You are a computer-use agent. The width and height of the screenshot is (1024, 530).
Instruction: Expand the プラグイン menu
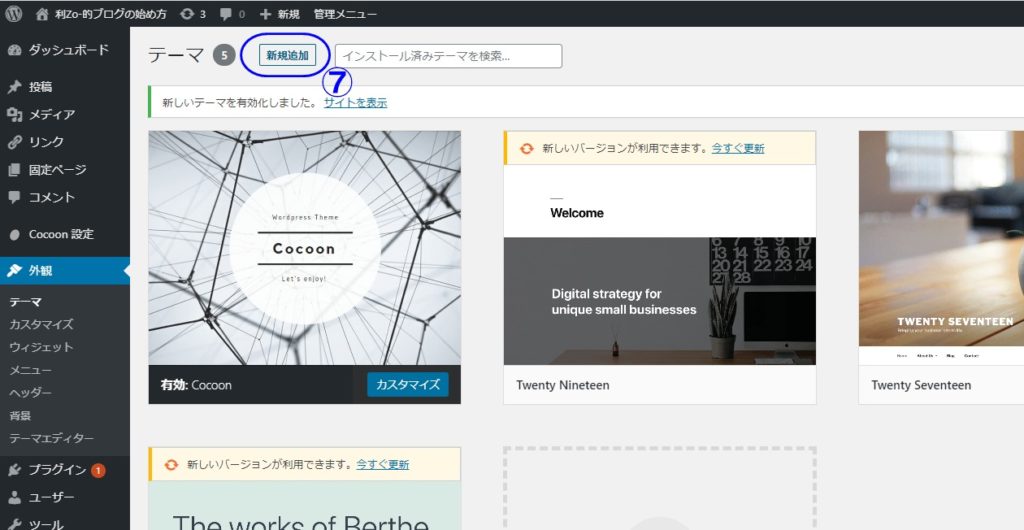57,470
